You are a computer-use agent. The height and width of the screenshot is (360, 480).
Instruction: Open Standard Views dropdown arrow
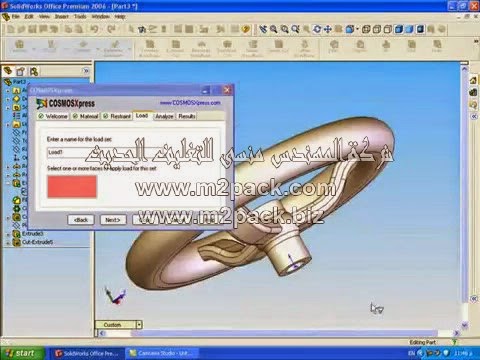coord(357,29)
